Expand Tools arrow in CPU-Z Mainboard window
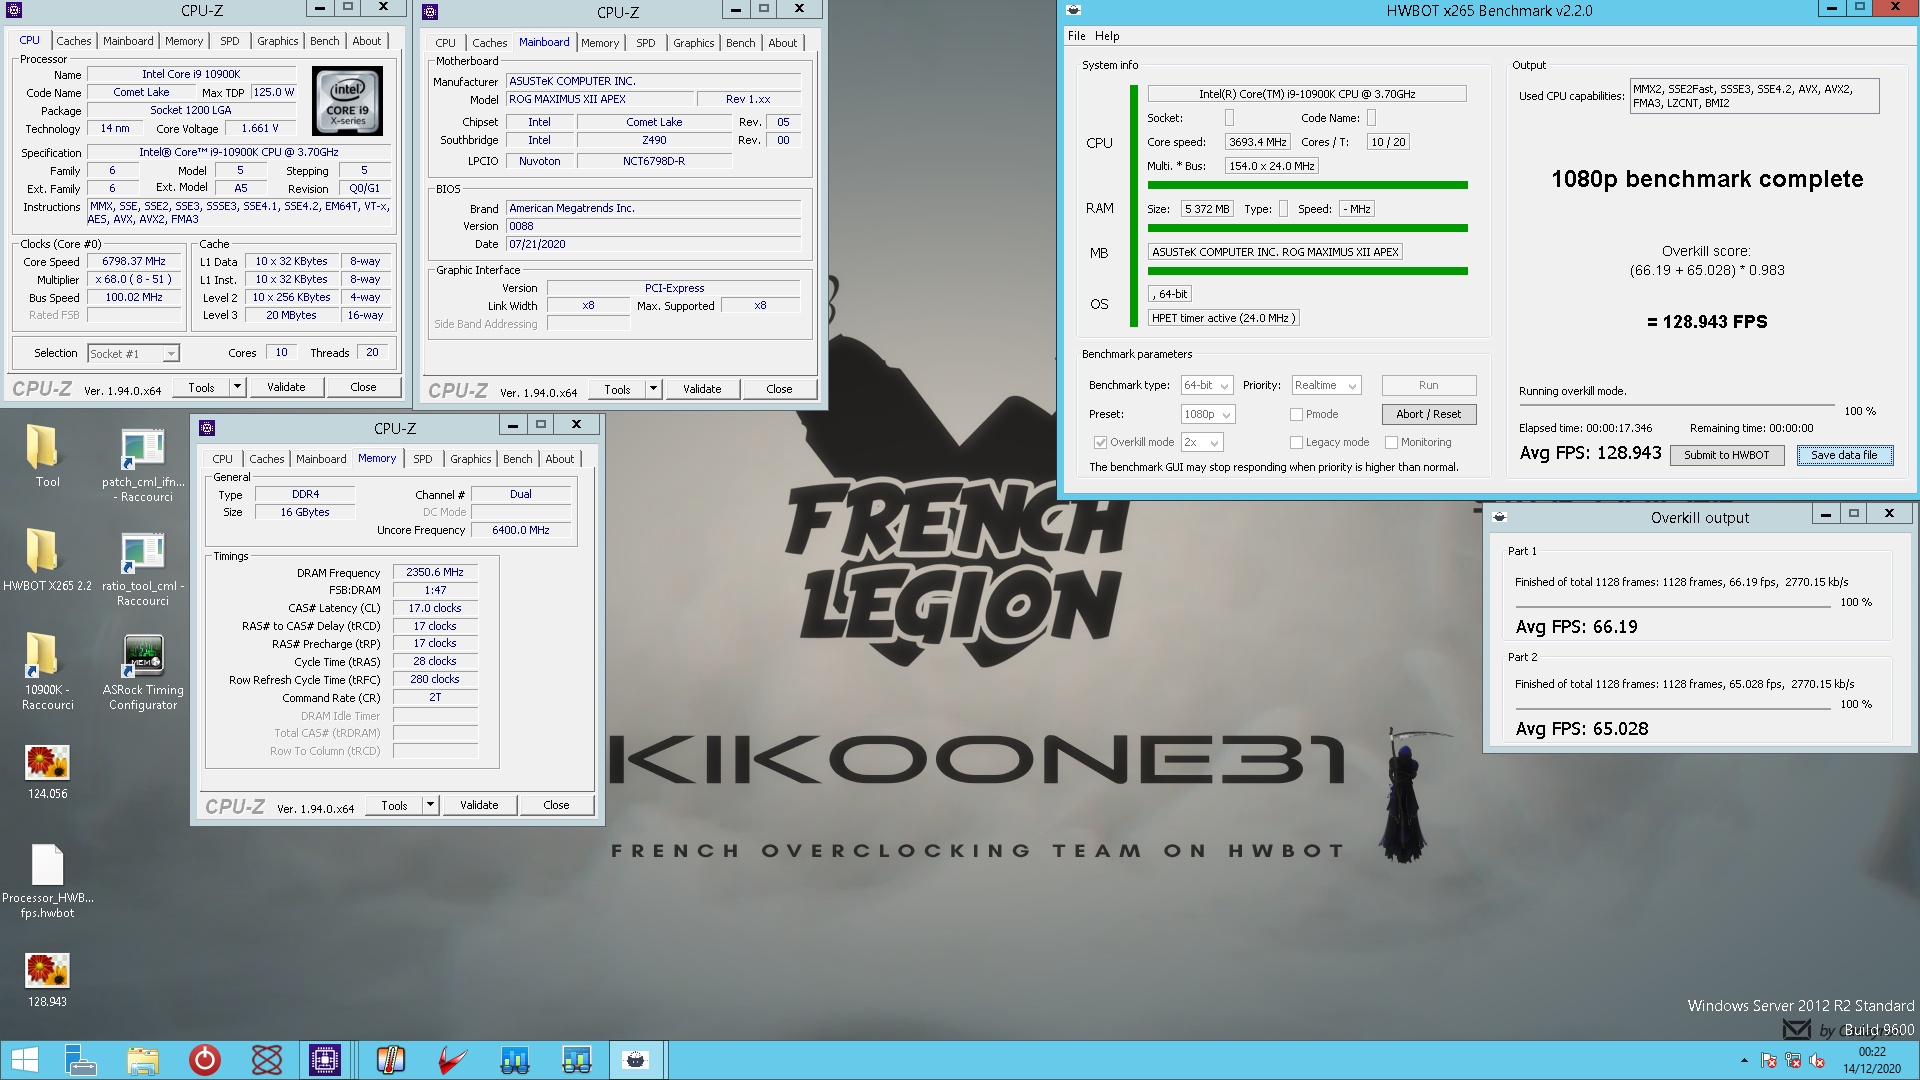 pyautogui.click(x=653, y=389)
